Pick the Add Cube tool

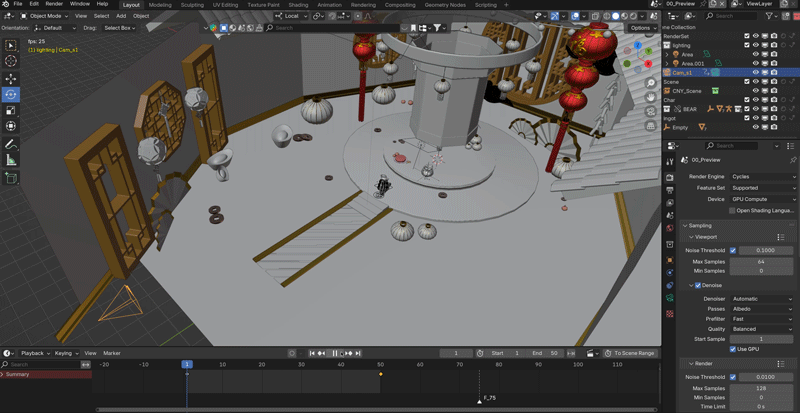[x=11, y=178]
